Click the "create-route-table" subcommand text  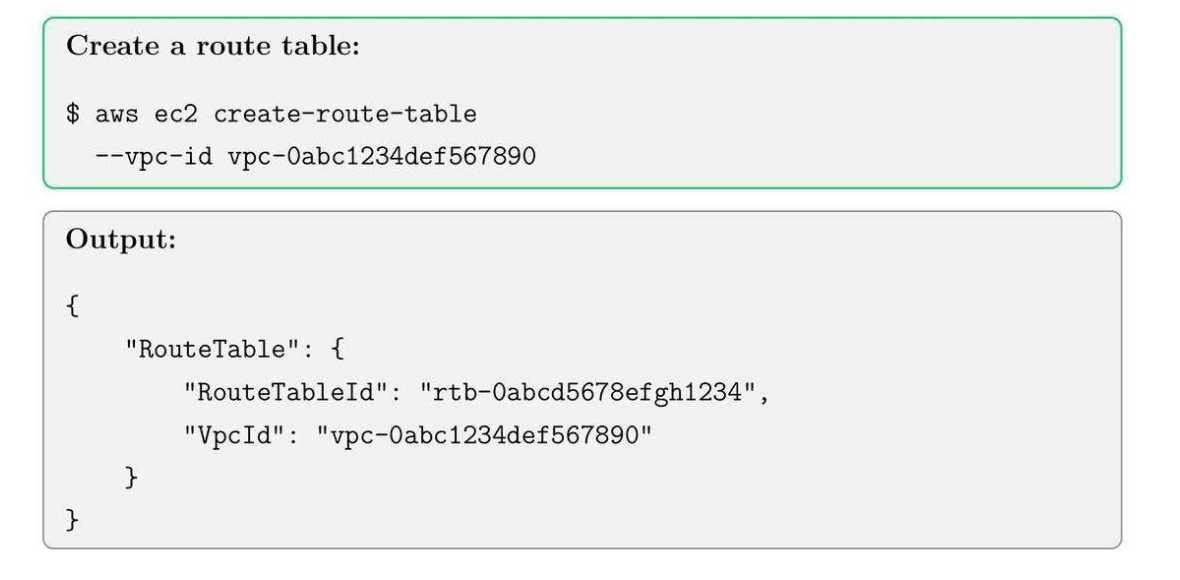tap(345, 114)
